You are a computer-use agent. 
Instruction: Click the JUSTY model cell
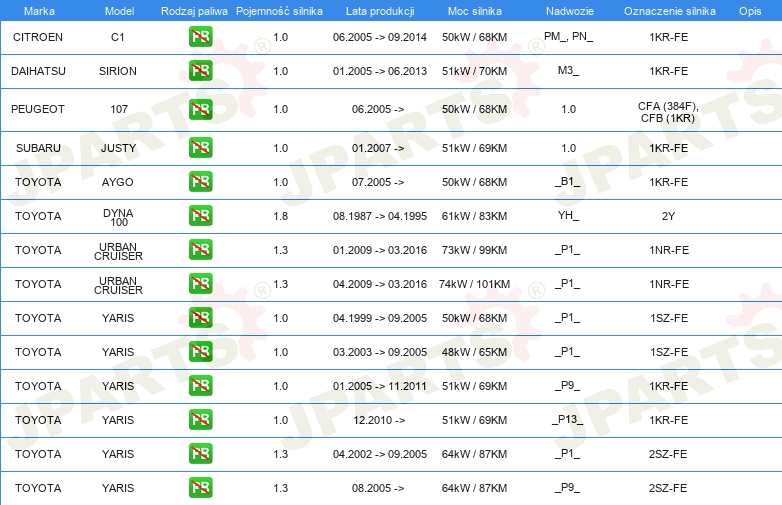[118, 148]
